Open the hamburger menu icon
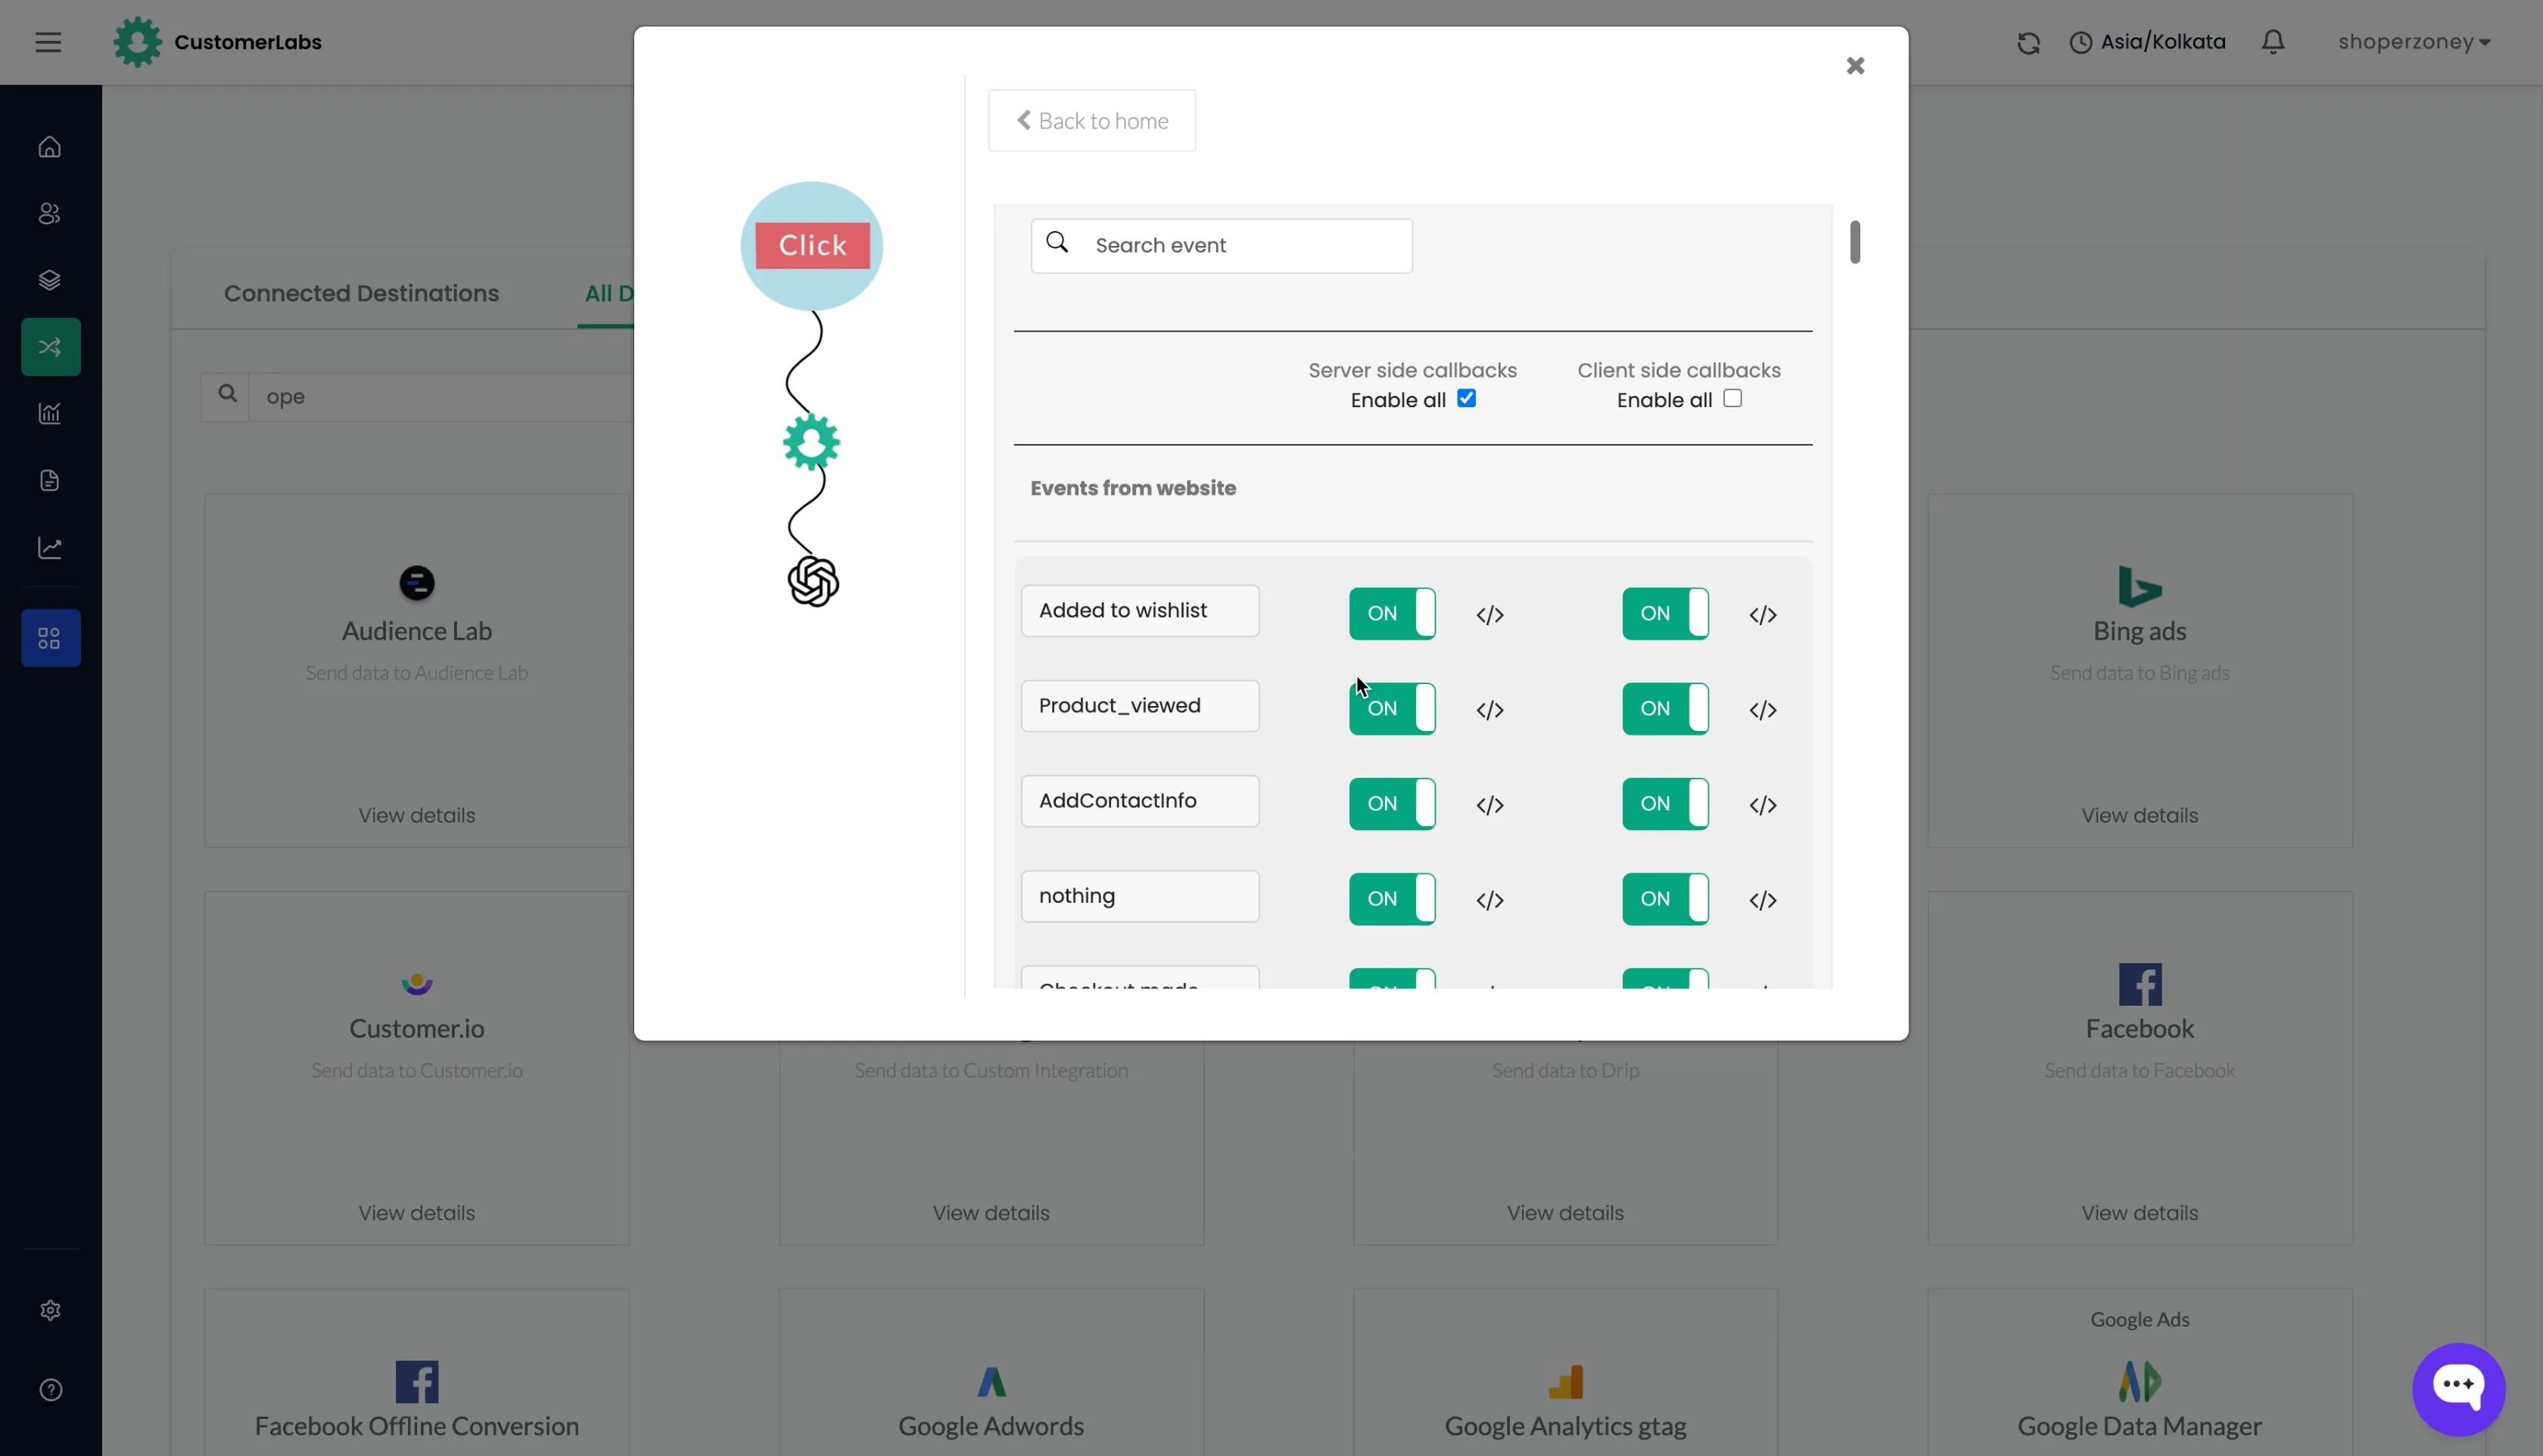The width and height of the screenshot is (2543, 1456). (48, 42)
